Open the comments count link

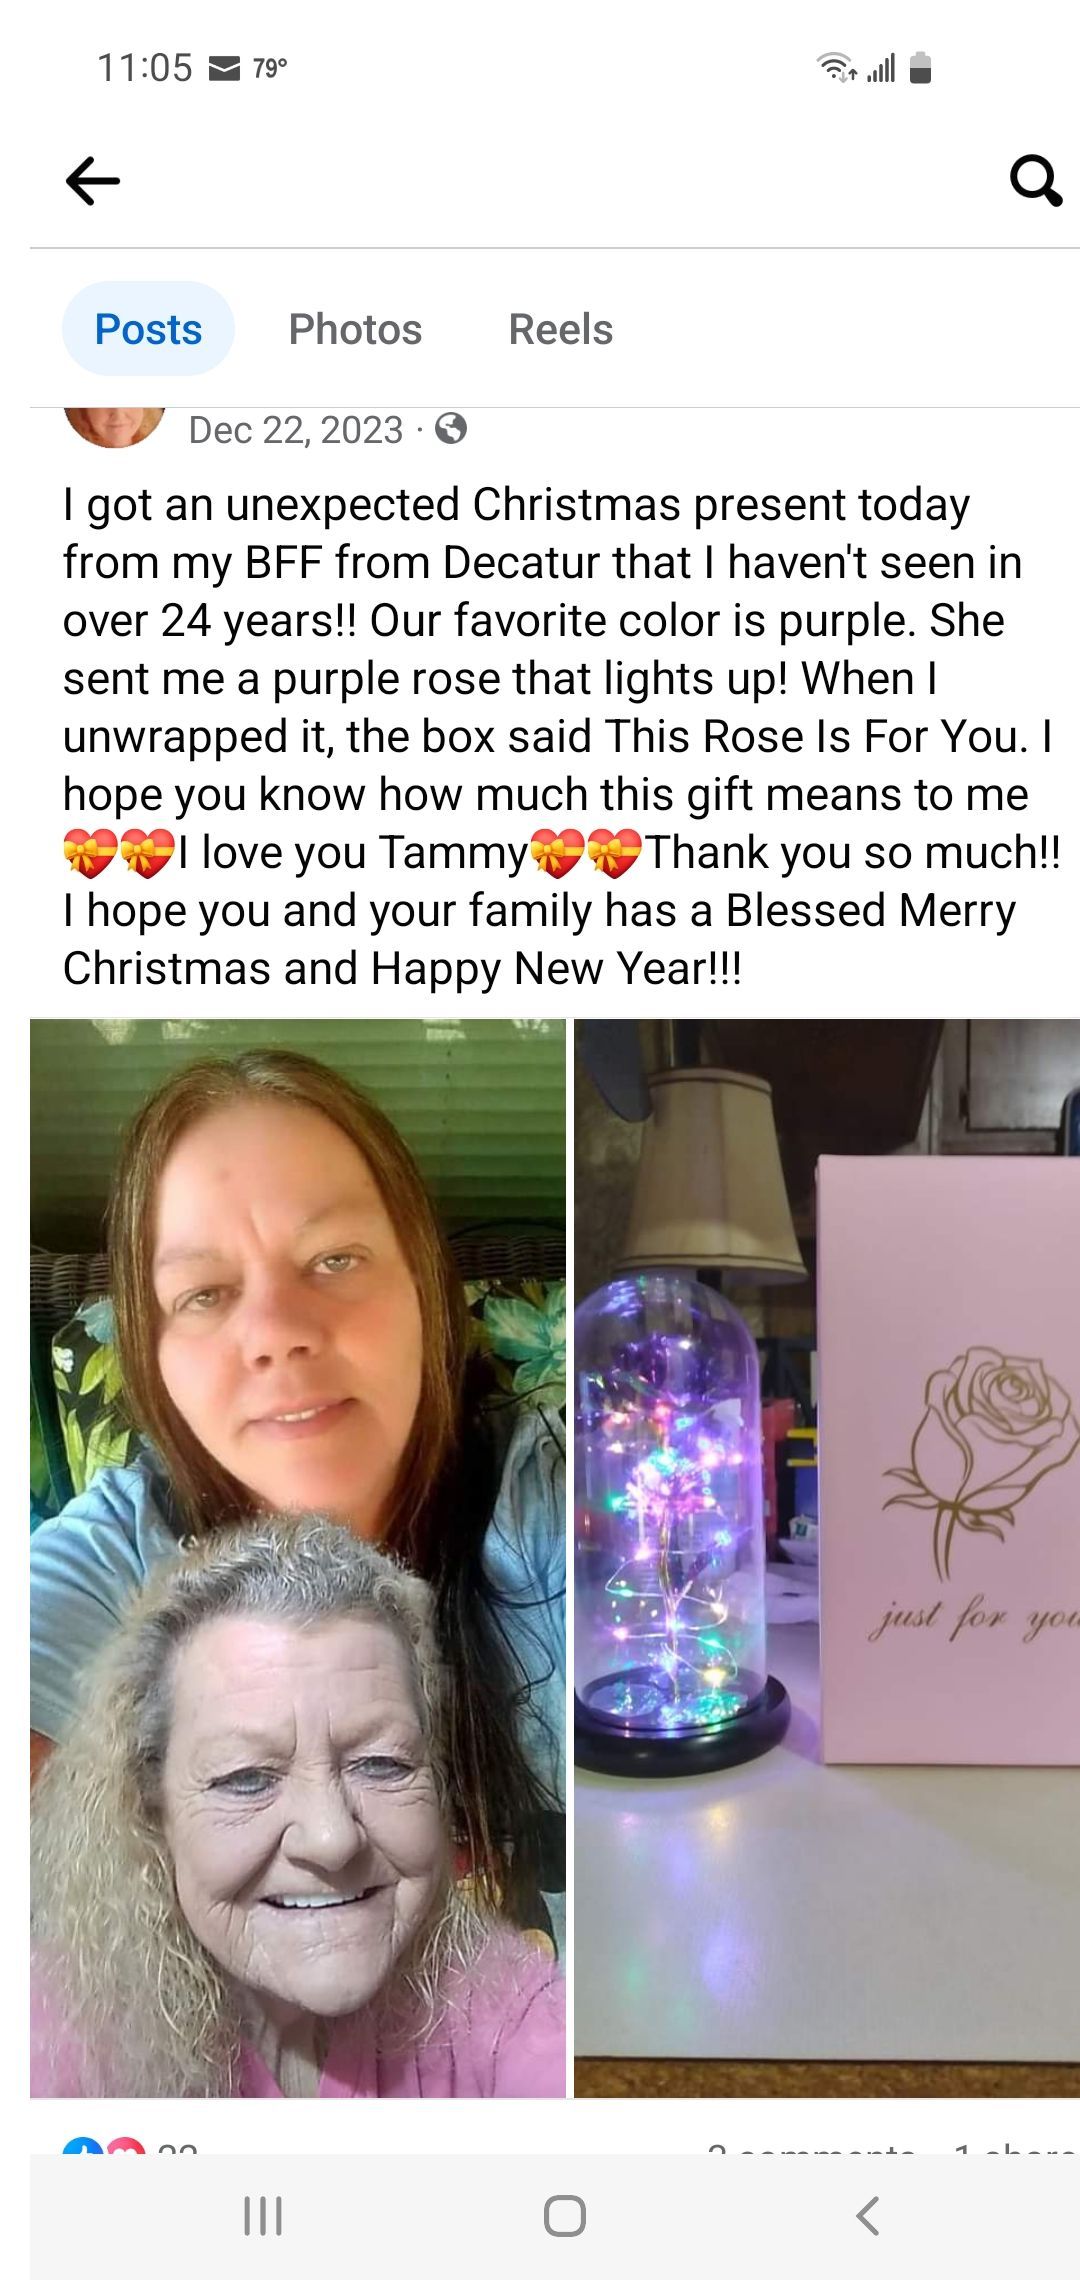tap(811, 2145)
